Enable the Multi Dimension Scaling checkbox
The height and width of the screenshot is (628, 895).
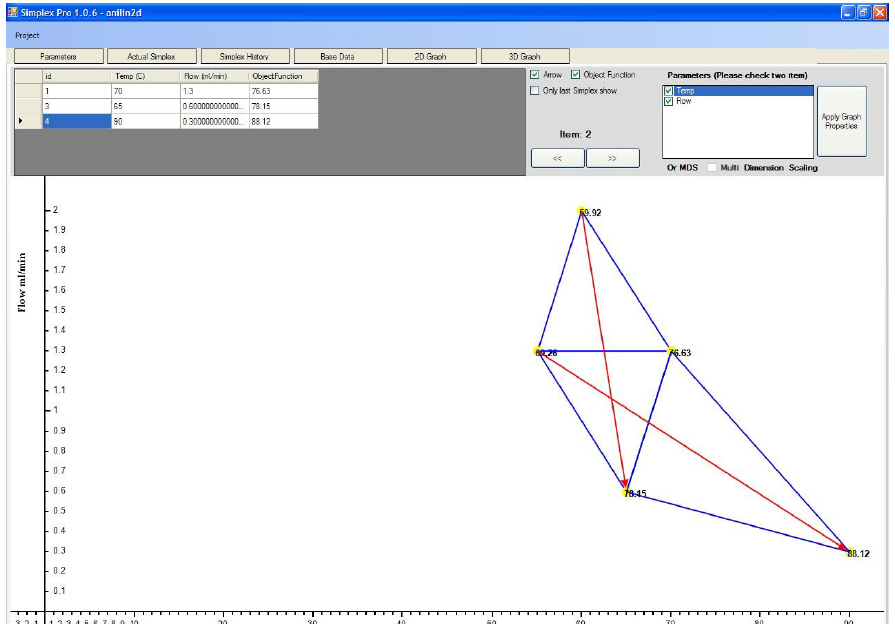pos(713,168)
